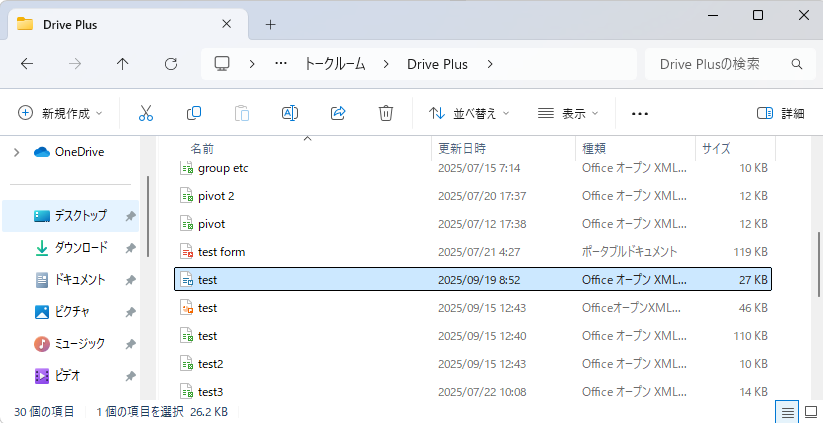The image size is (823, 423).
Task: Click the Rename icon in toolbar
Action: point(290,113)
